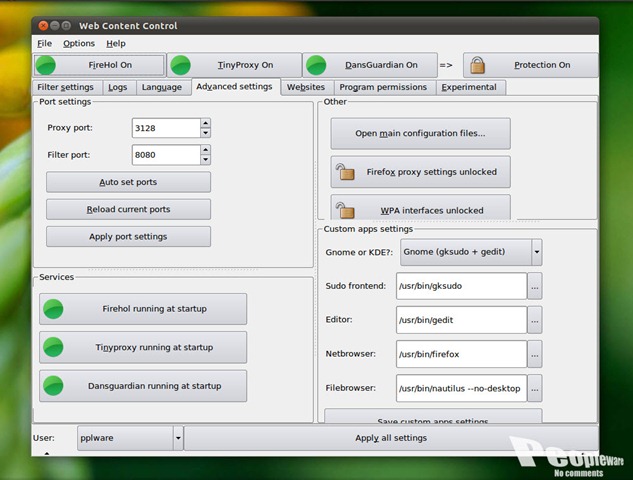Click the green FireHol On status icon
This screenshot has width=633, height=480.
pos(46,65)
